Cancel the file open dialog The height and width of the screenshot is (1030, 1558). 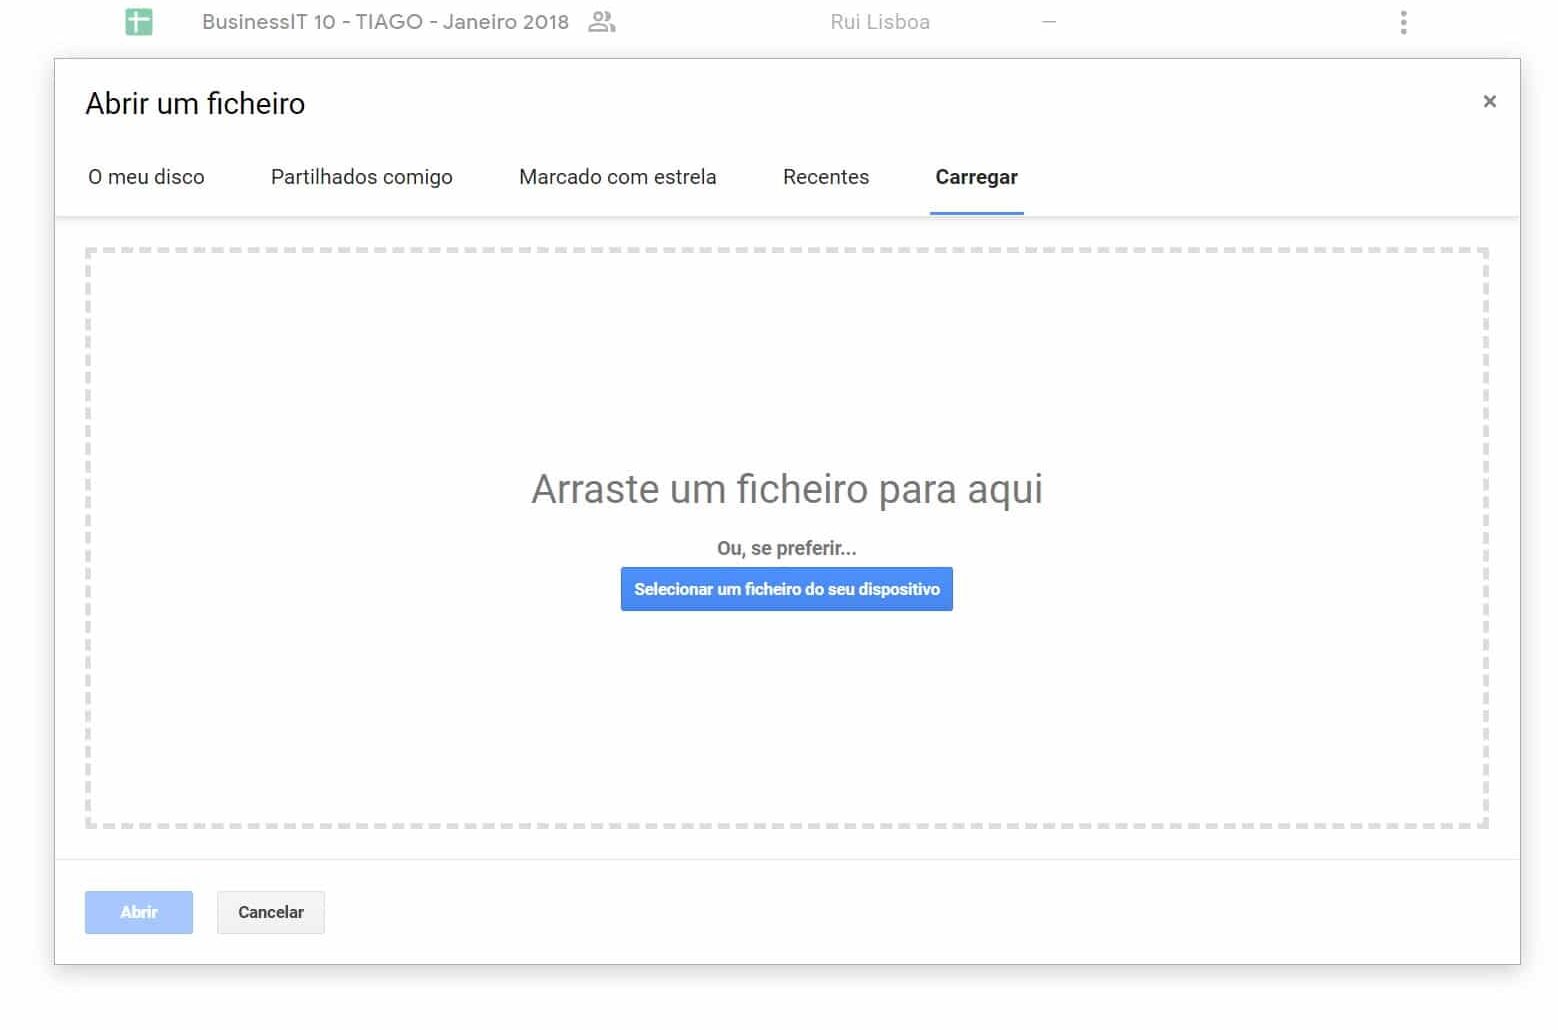click(271, 912)
